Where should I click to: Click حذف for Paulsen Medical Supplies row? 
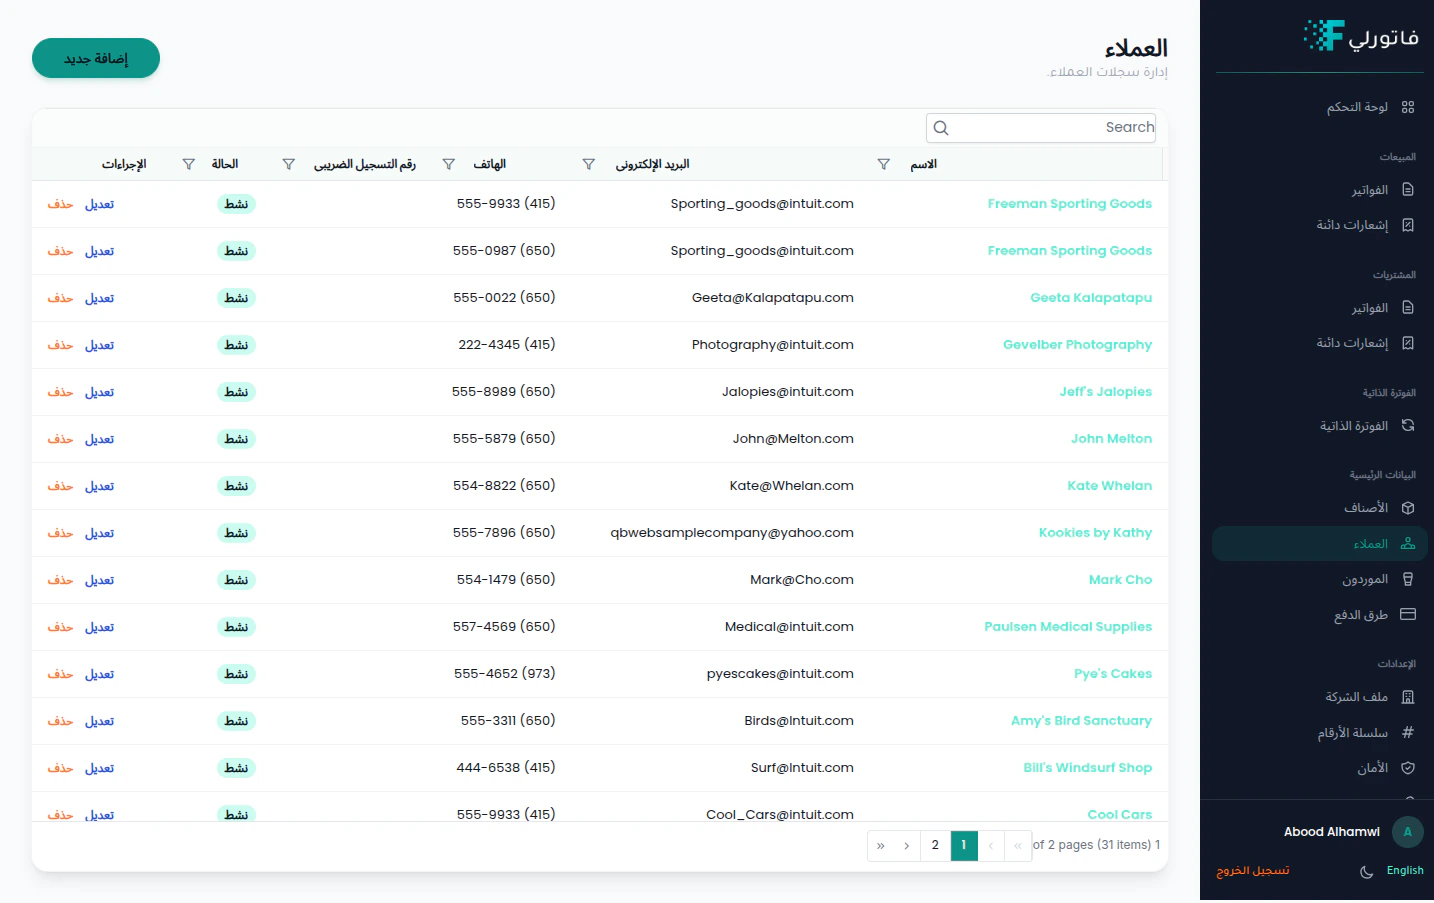pyautogui.click(x=60, y=627)
